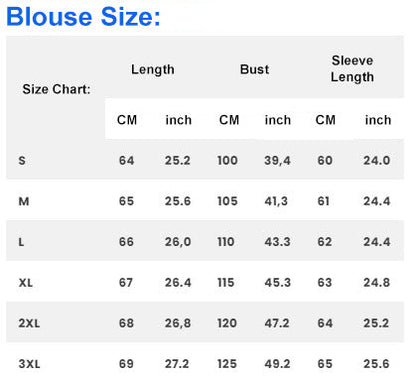The image size is (416, 377).
Task: Click the 100 bust CM value
Action: click(227, 161)
